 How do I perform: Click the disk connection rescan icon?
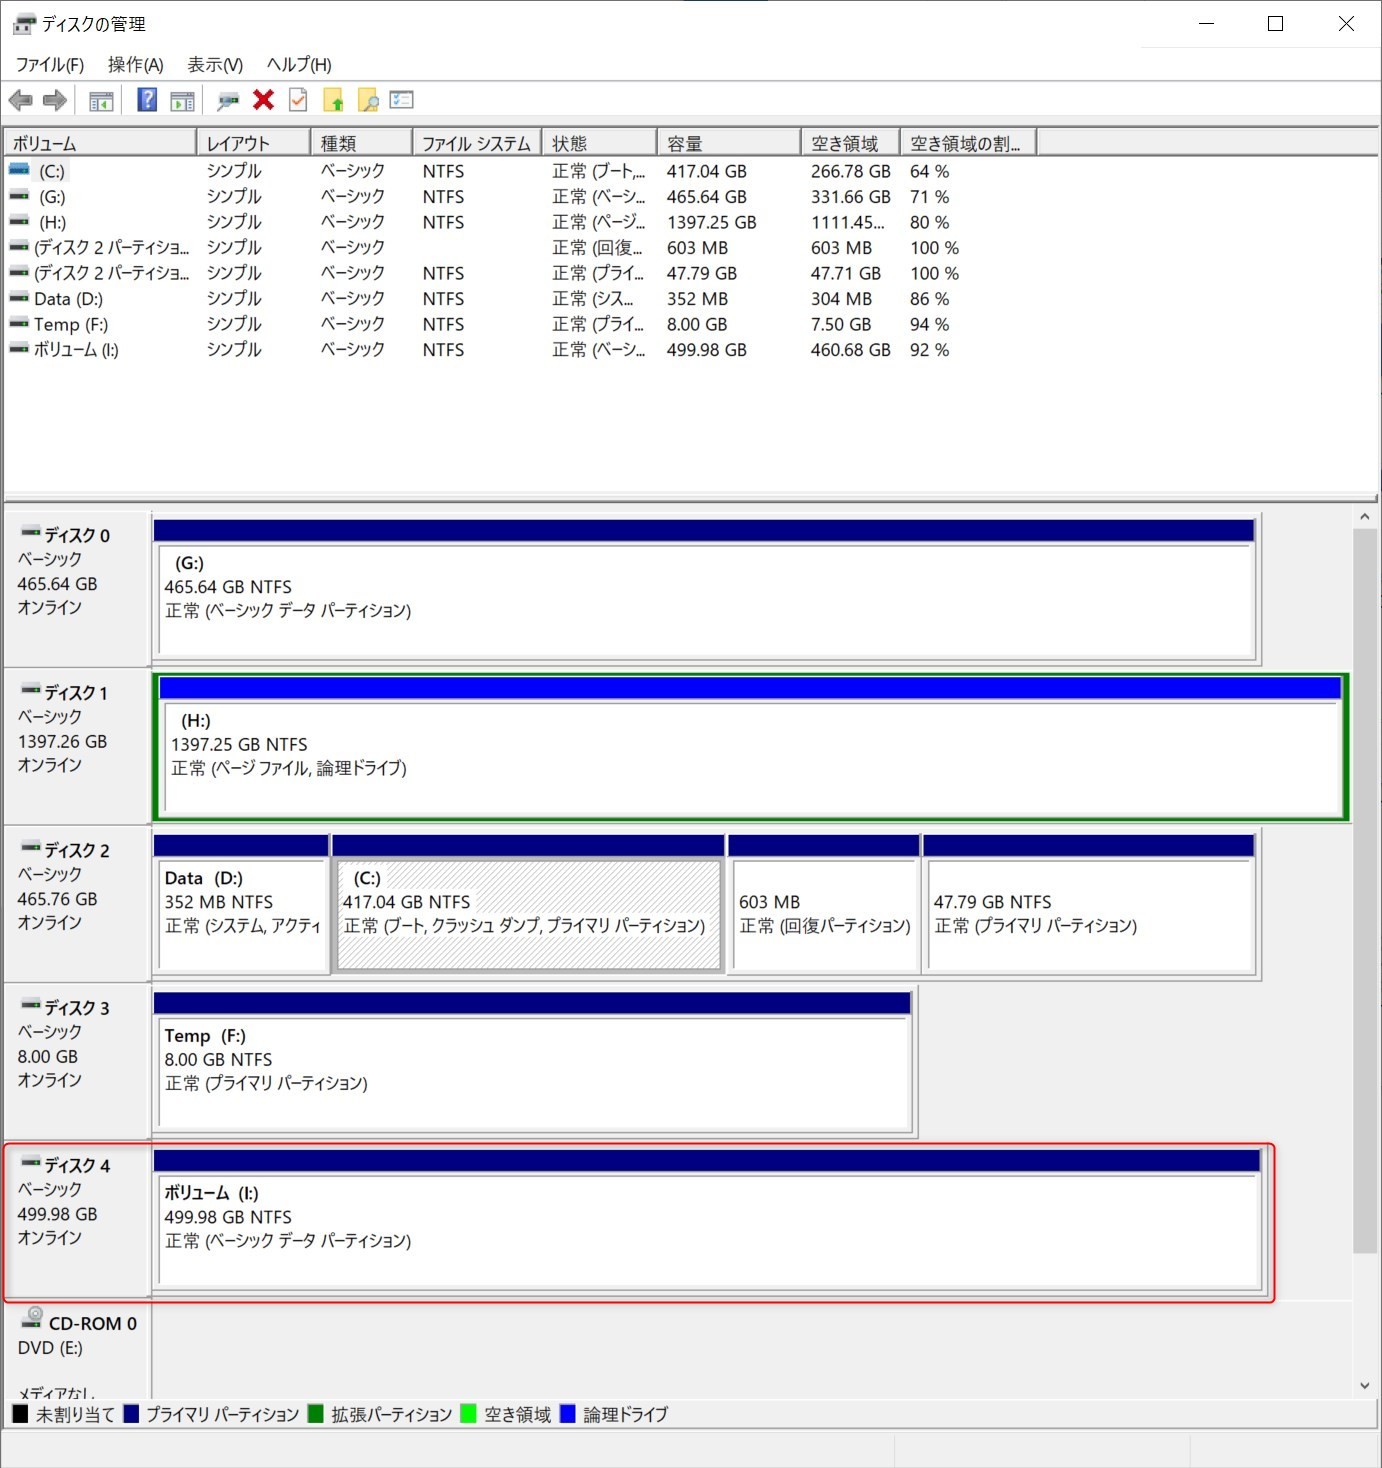pyautogui.click(x=228, y=100)
